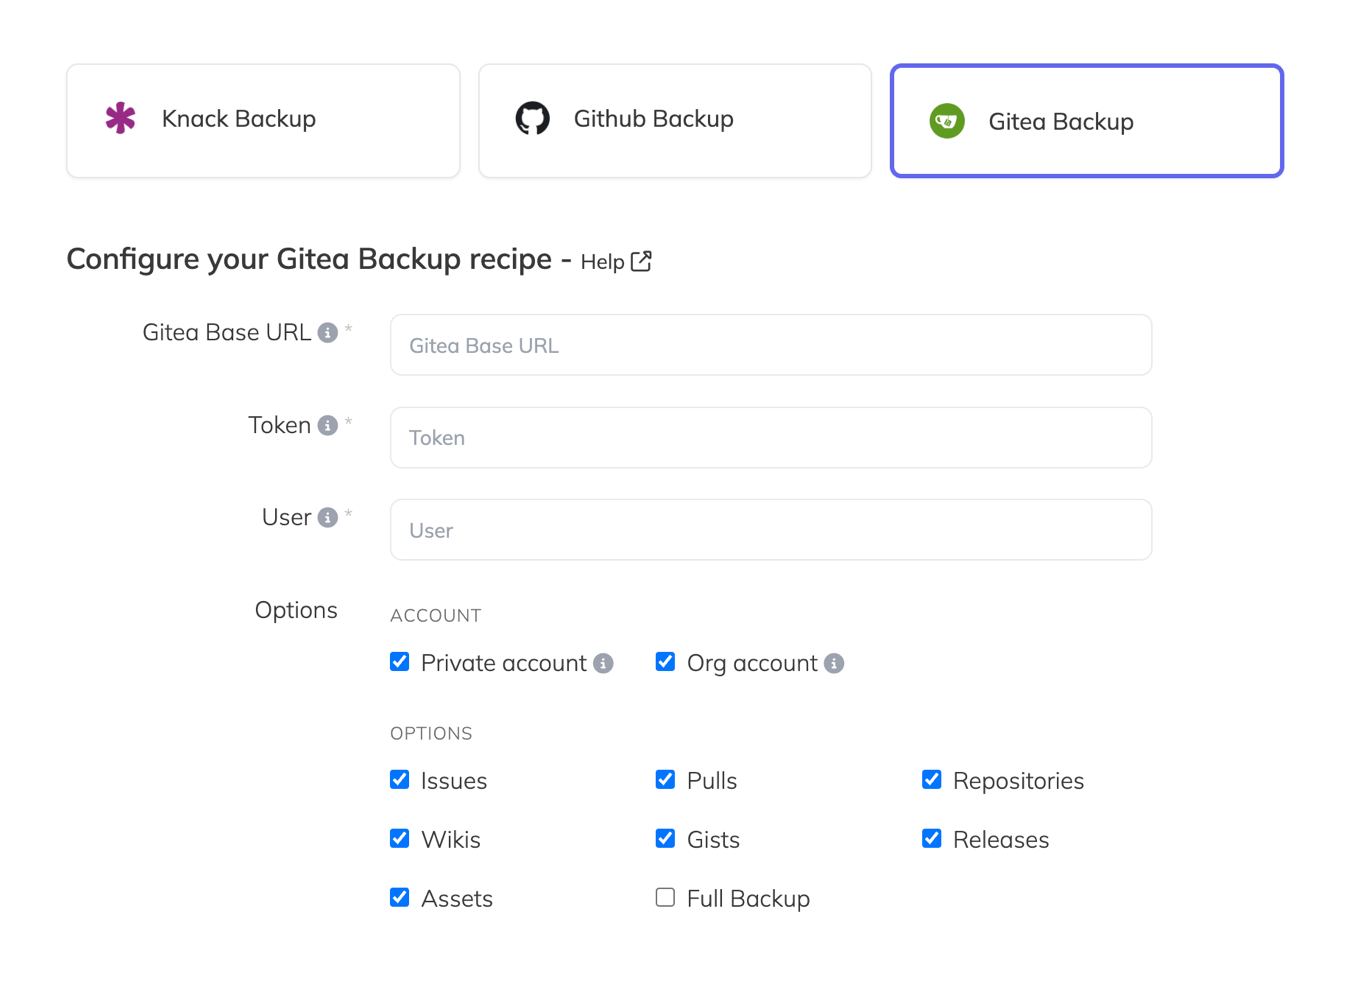Click info icon beside Token label
This screenshot has width=1358, height=1000.
[327, 426]
